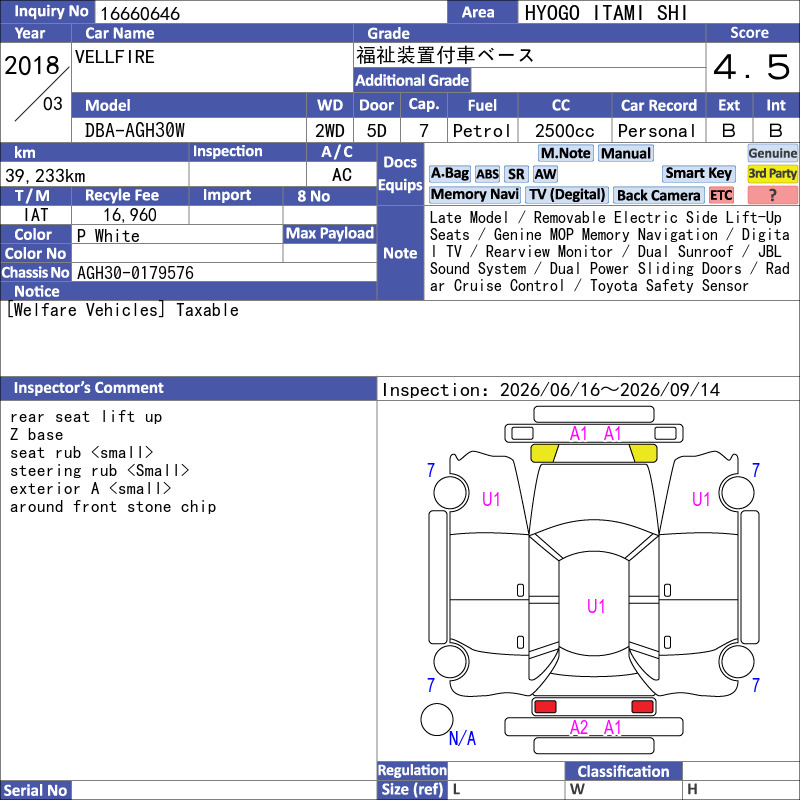800x800 pixels.
Task: Click the "rear seat lift up" comment
Action: 86,416
